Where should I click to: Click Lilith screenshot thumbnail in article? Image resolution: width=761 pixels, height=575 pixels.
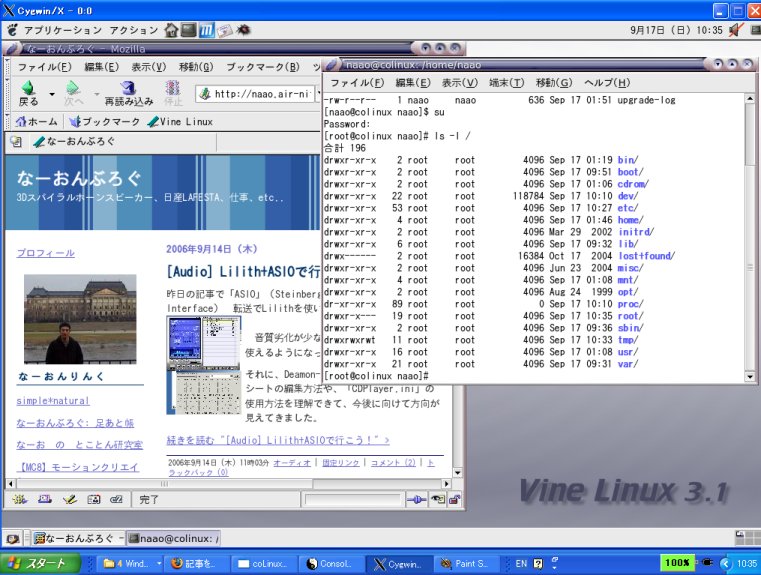[x=203, y=365]
